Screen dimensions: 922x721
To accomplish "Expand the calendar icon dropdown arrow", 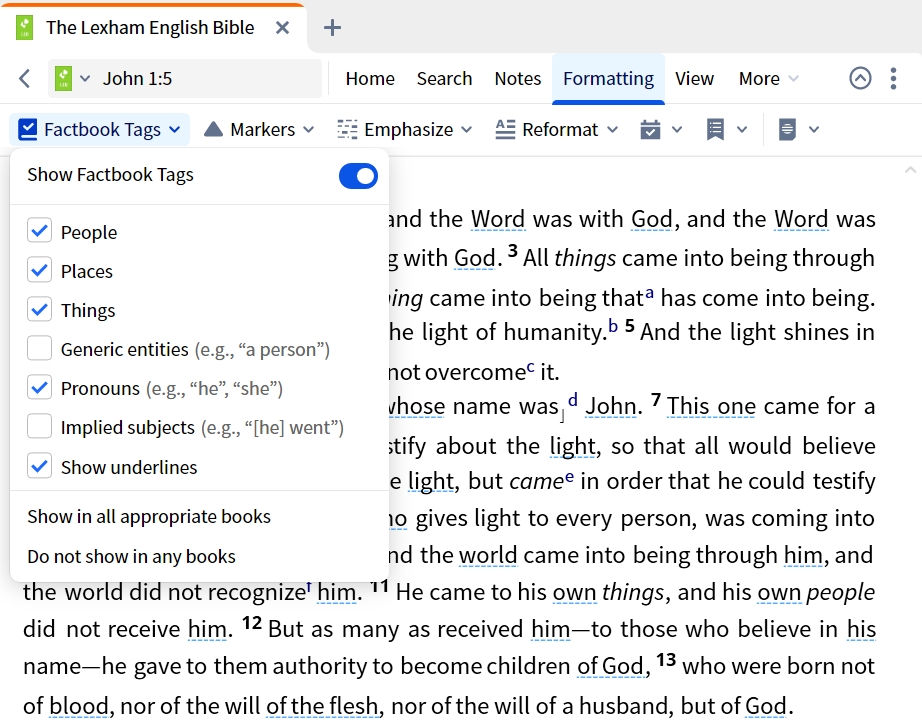I will [x=677, y=129].
